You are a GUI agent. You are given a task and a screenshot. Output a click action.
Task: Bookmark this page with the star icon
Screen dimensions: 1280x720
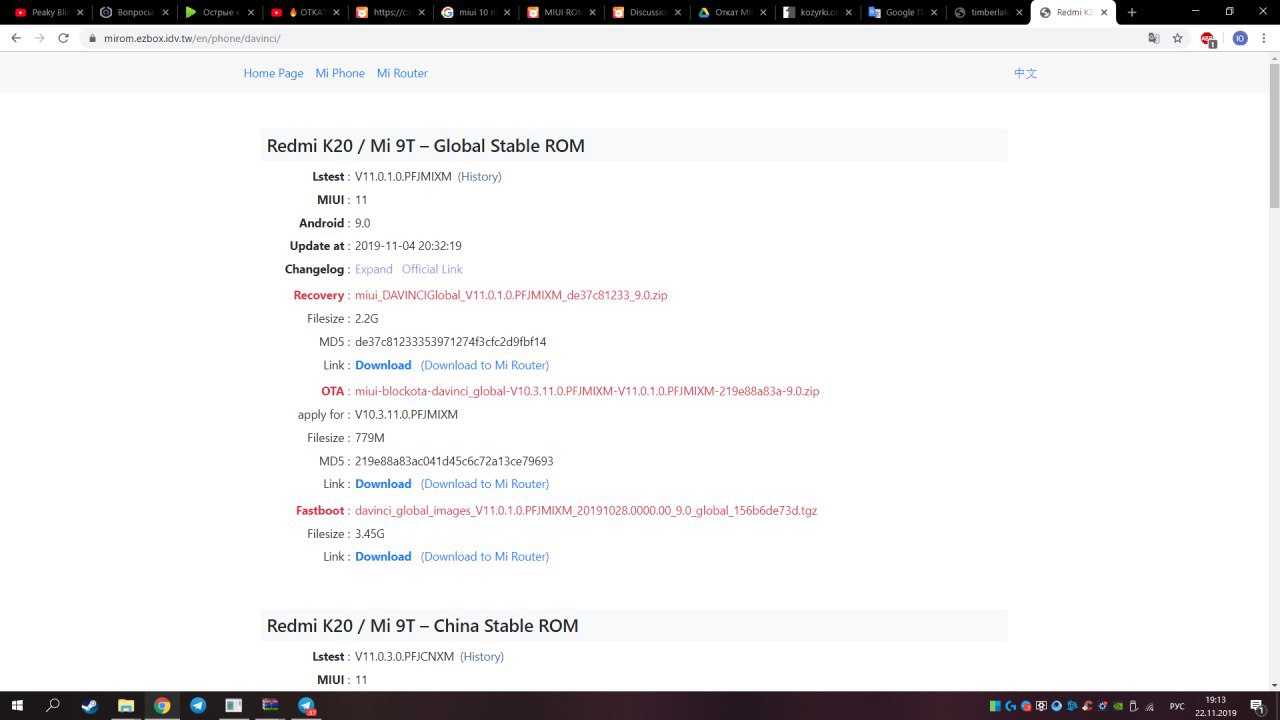(1178, 38)
